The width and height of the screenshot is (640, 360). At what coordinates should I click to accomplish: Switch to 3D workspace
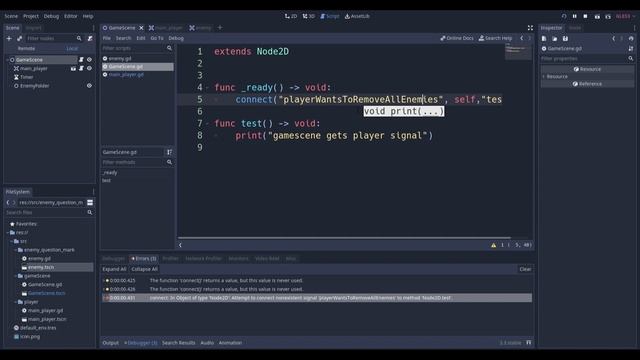coord(309,16)
